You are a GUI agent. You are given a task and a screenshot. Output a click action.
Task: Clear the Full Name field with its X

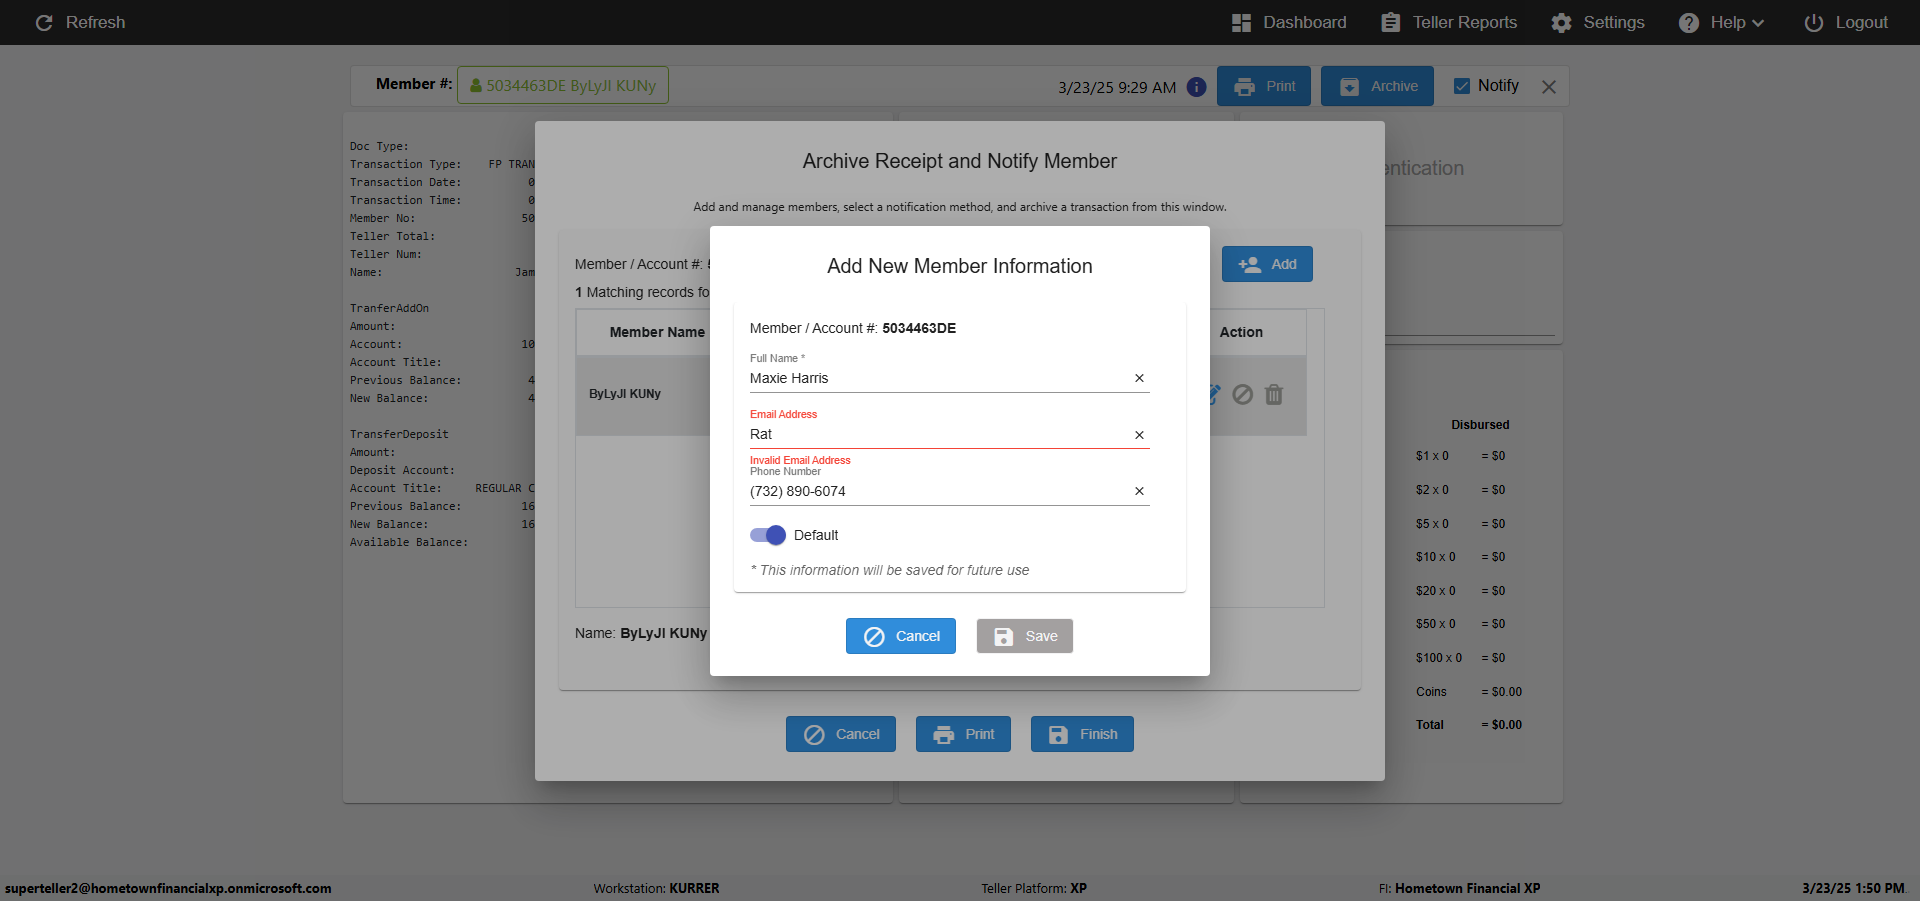click(1139, 378)
